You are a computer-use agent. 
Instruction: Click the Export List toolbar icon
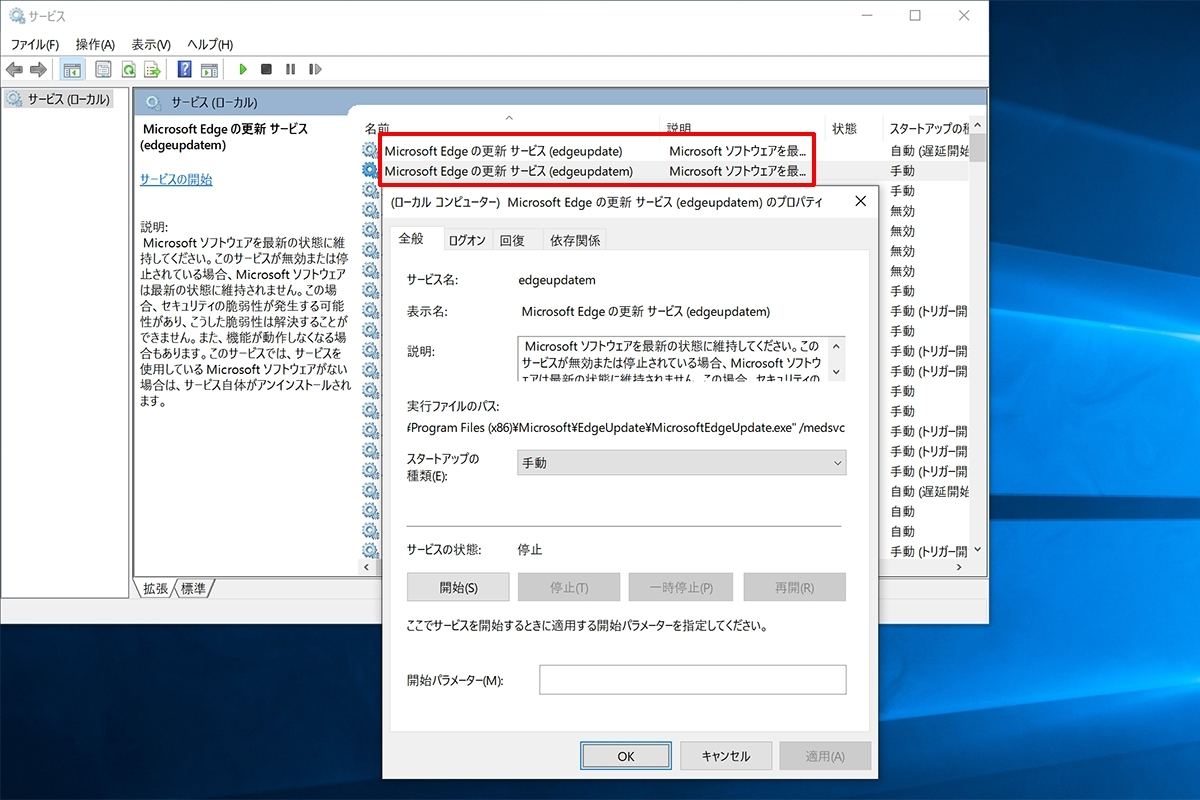153,69
